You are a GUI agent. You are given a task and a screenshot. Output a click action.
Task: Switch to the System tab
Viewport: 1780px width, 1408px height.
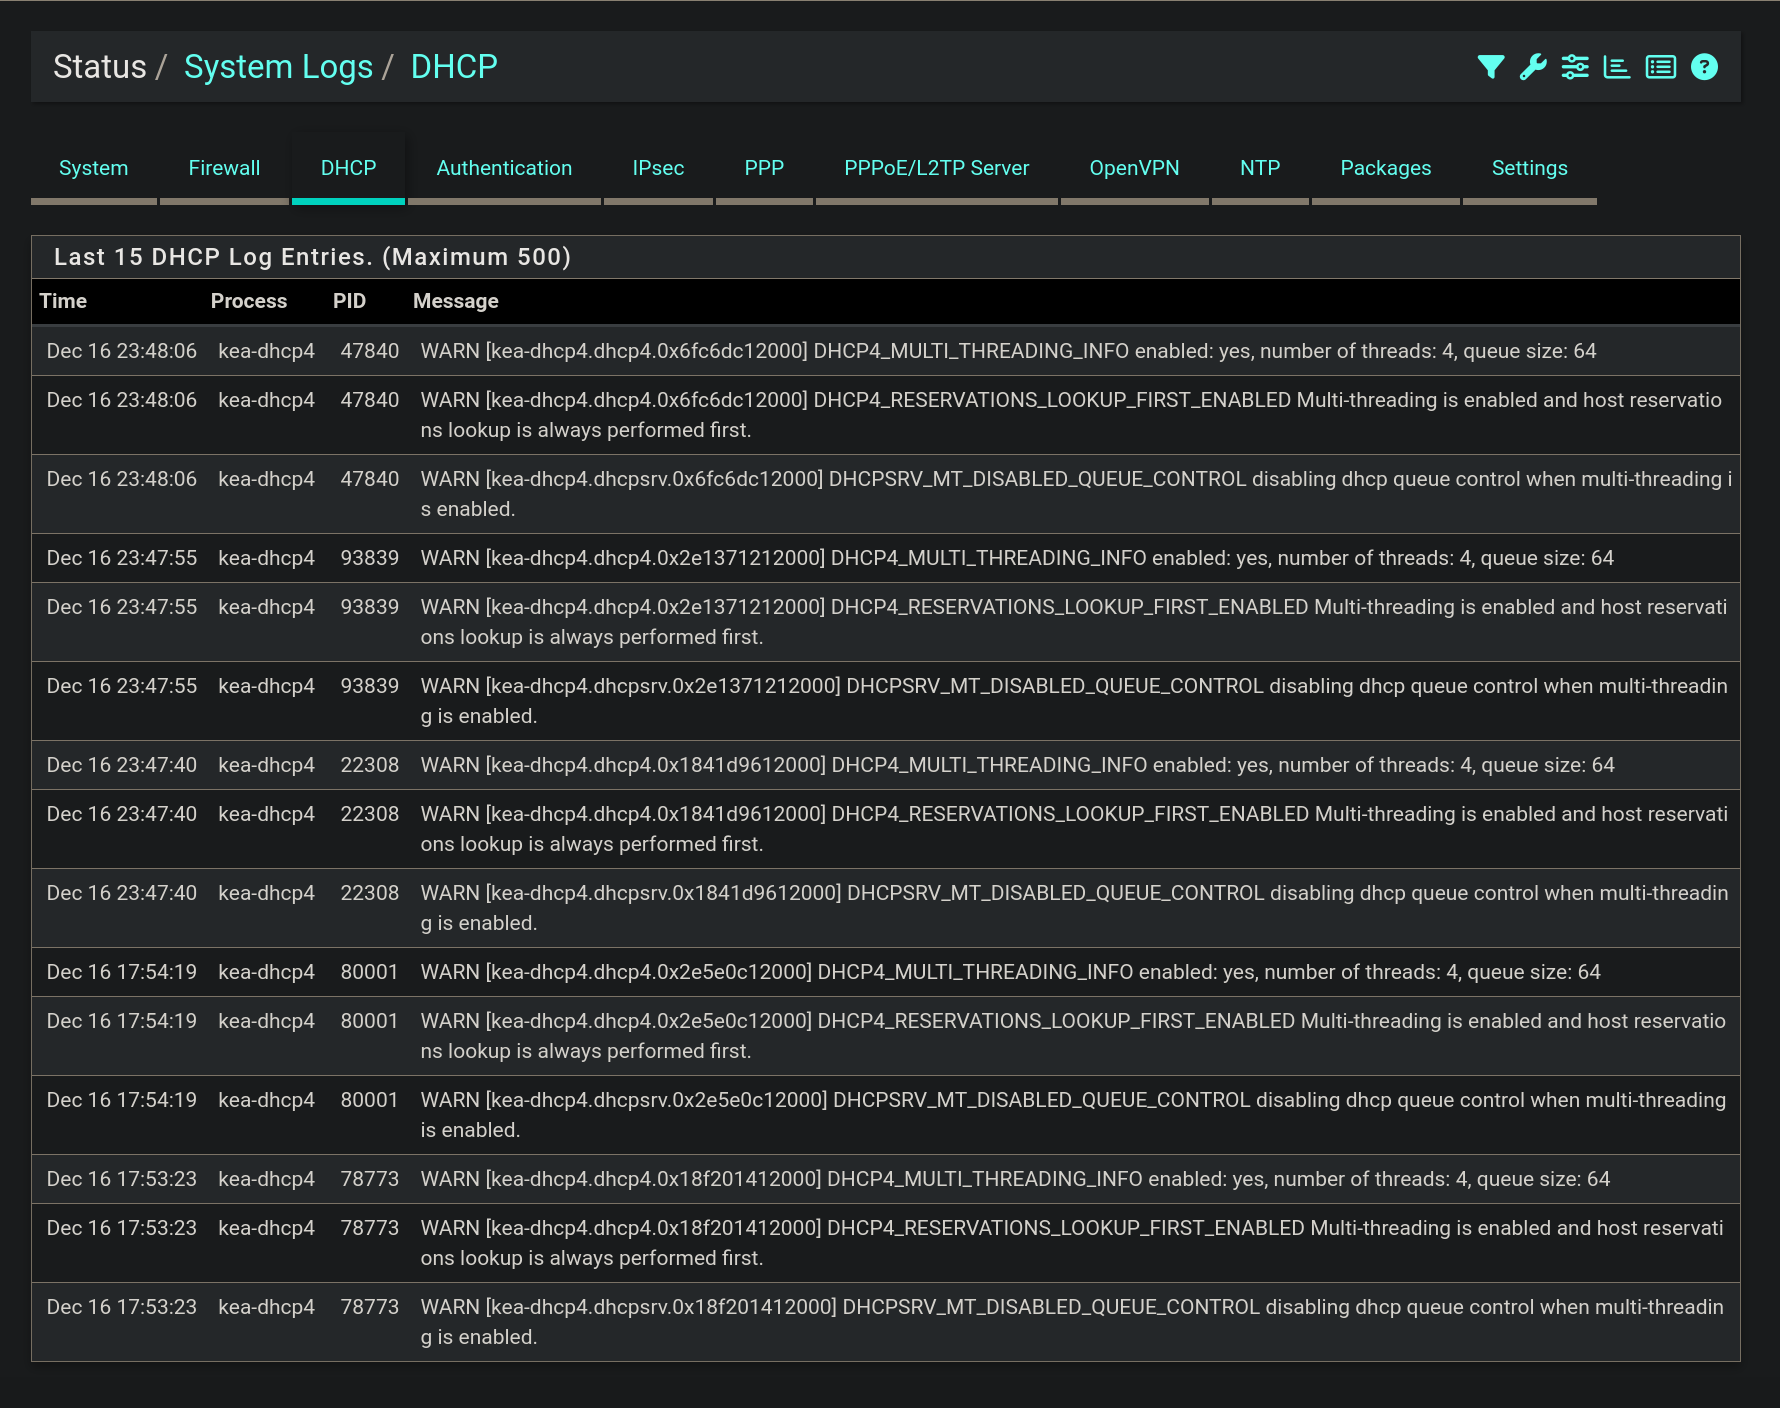pos(93,168)
